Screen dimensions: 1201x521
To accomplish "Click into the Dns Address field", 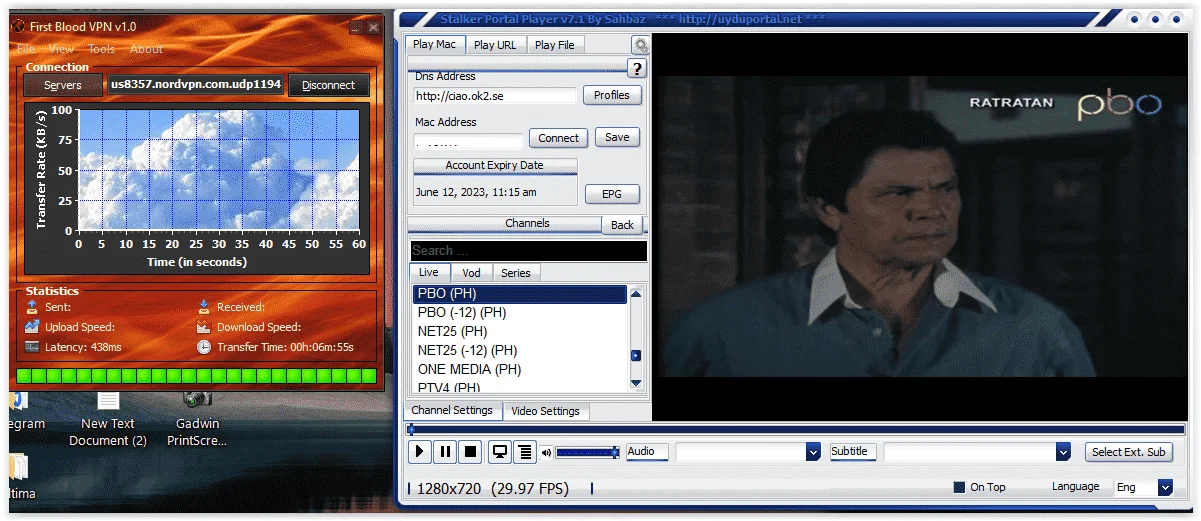I will (496, 96).
